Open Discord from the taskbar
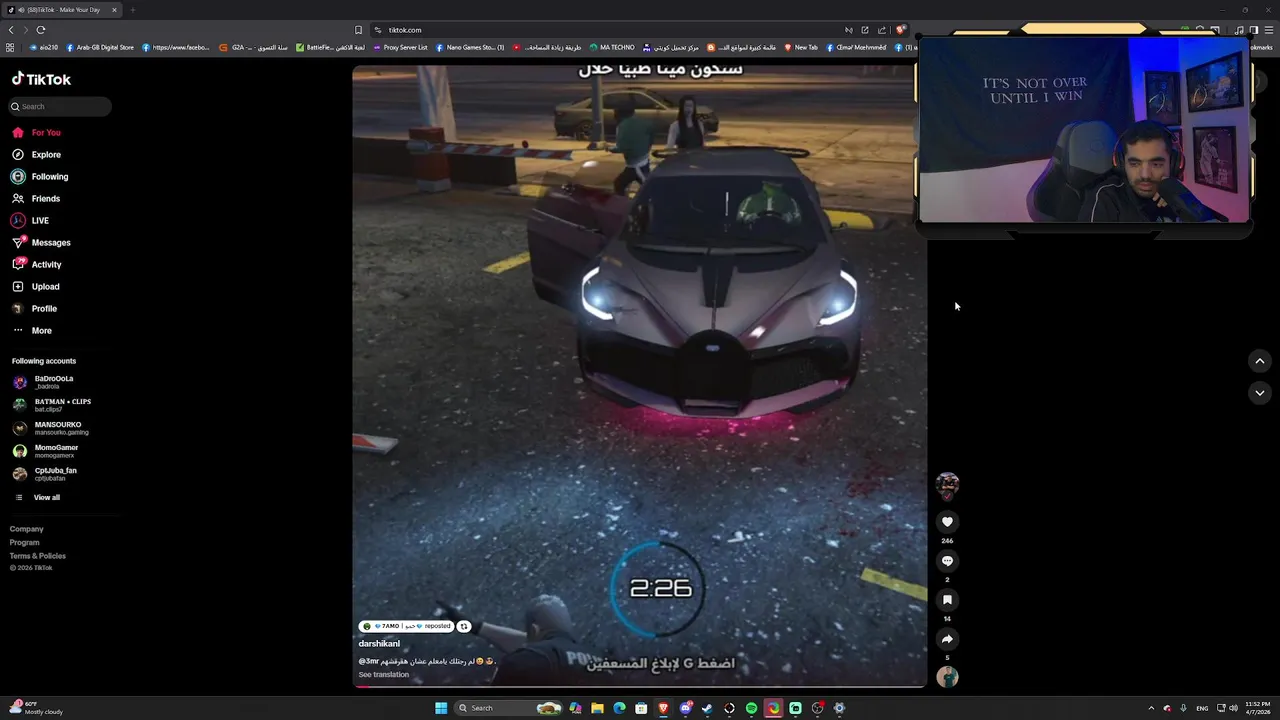Image resolution: width=1280 pixels, height=720 pixels. pyautogui.click(x=685, y=708)
